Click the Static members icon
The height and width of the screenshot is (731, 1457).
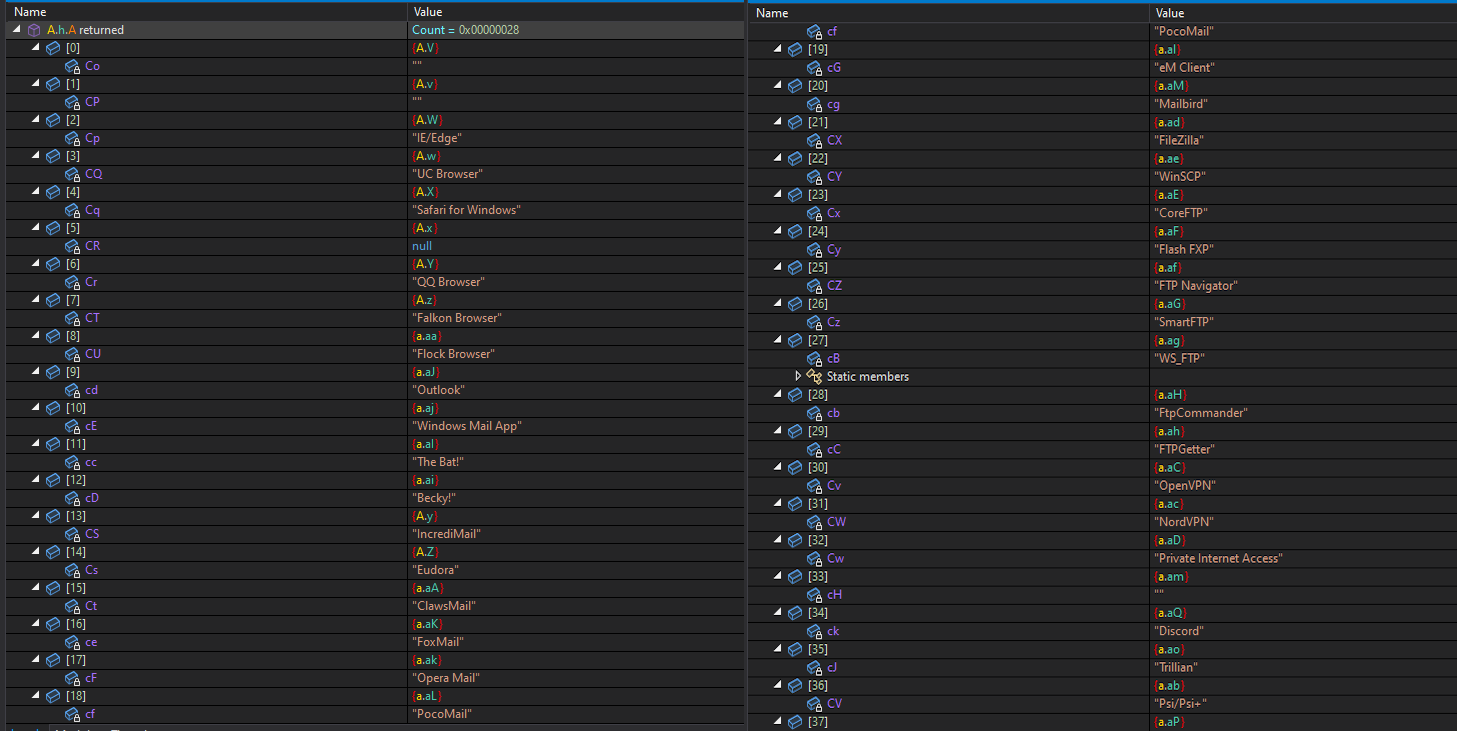tap(814, 377)
